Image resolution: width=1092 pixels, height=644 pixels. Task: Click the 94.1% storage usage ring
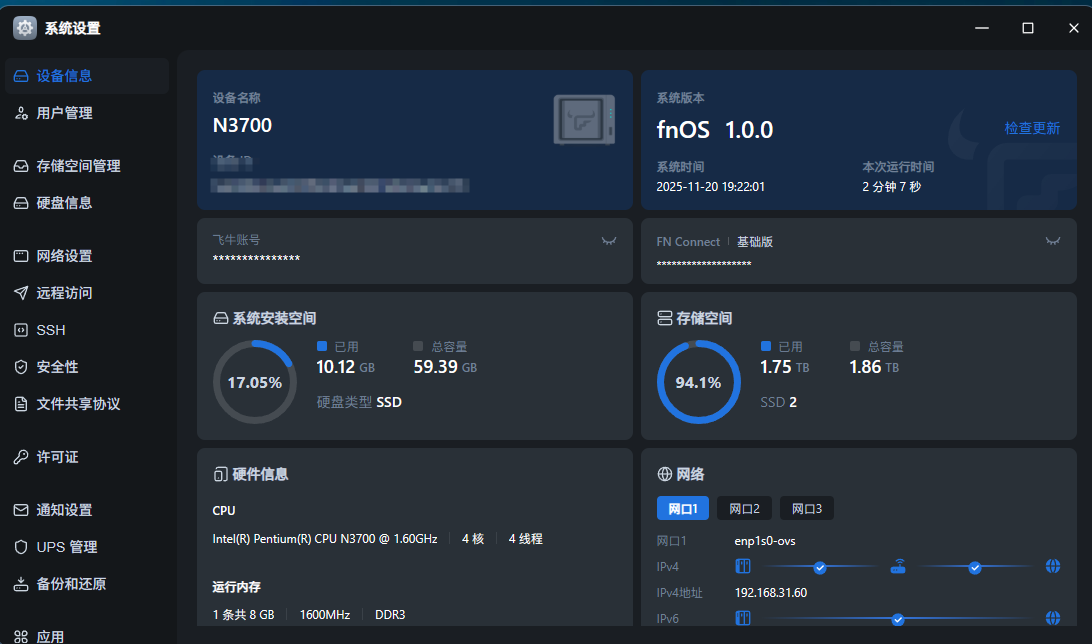pos(699,382)
